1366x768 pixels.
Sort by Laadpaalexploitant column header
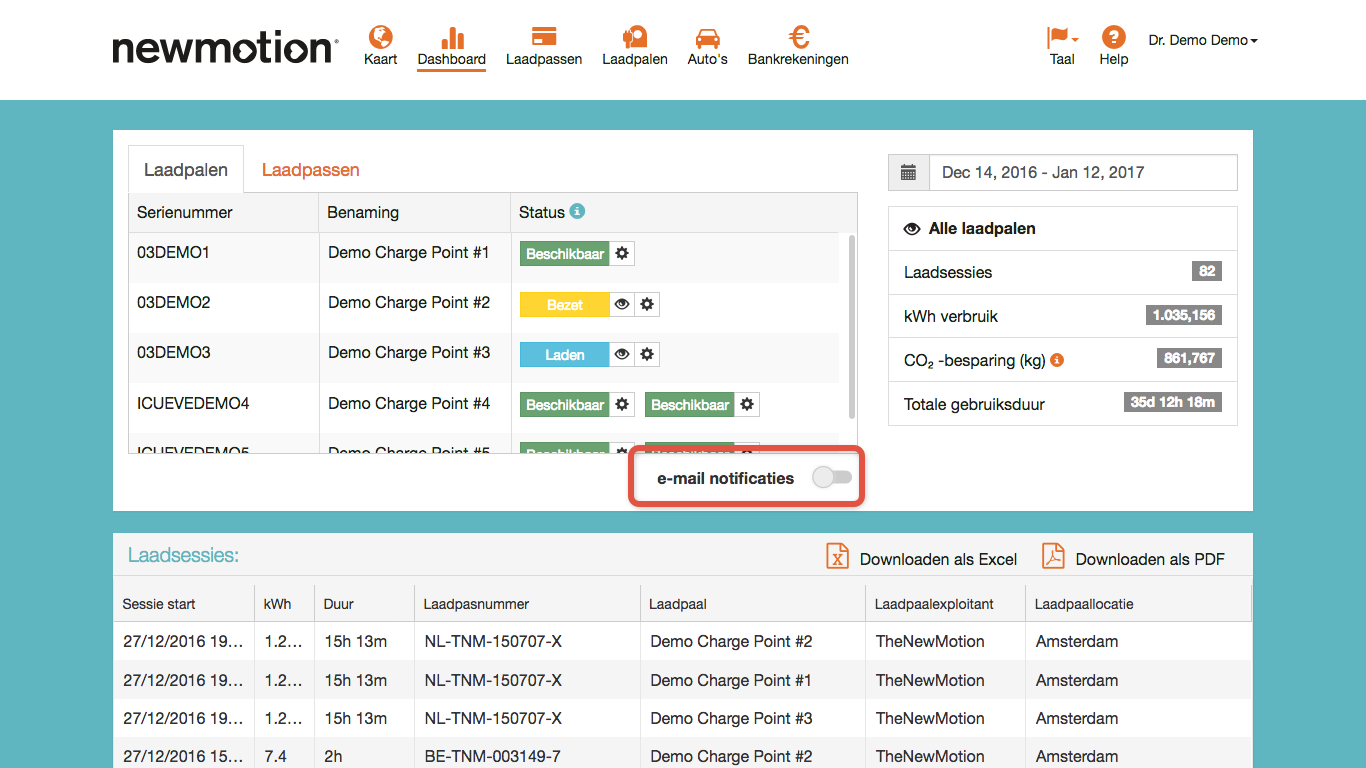pos(945,604)
